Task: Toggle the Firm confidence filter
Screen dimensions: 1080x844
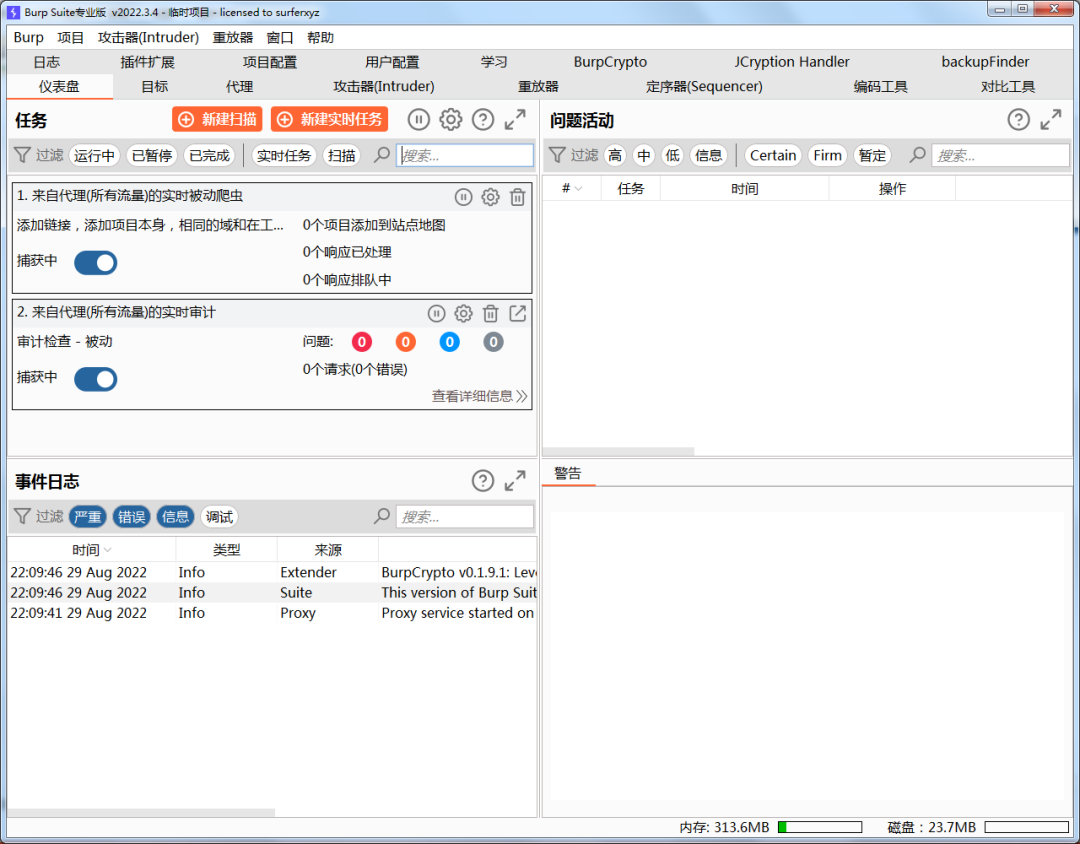Action: tap(827, 156)
